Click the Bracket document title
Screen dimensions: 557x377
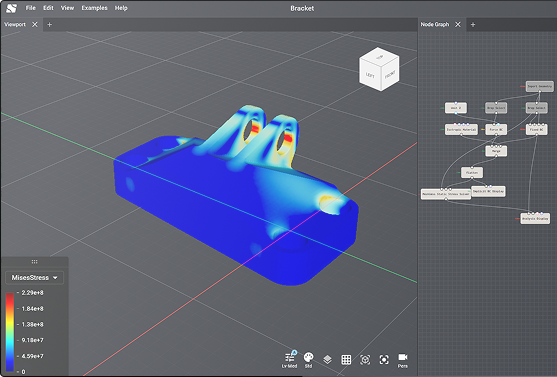click(x=302, y=8)
